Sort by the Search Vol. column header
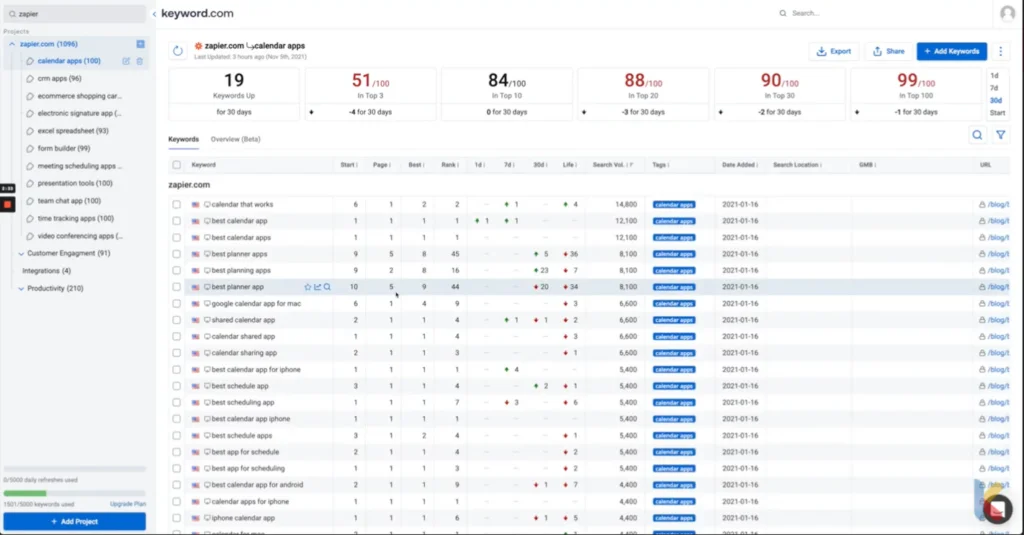The image size is (1024, 535). [x=613, y=165]
